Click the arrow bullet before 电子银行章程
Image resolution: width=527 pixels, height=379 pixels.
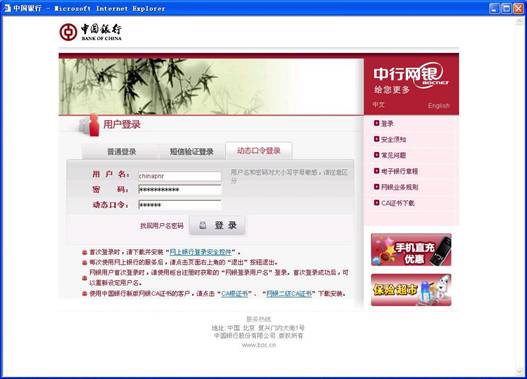tap(376, 171)
